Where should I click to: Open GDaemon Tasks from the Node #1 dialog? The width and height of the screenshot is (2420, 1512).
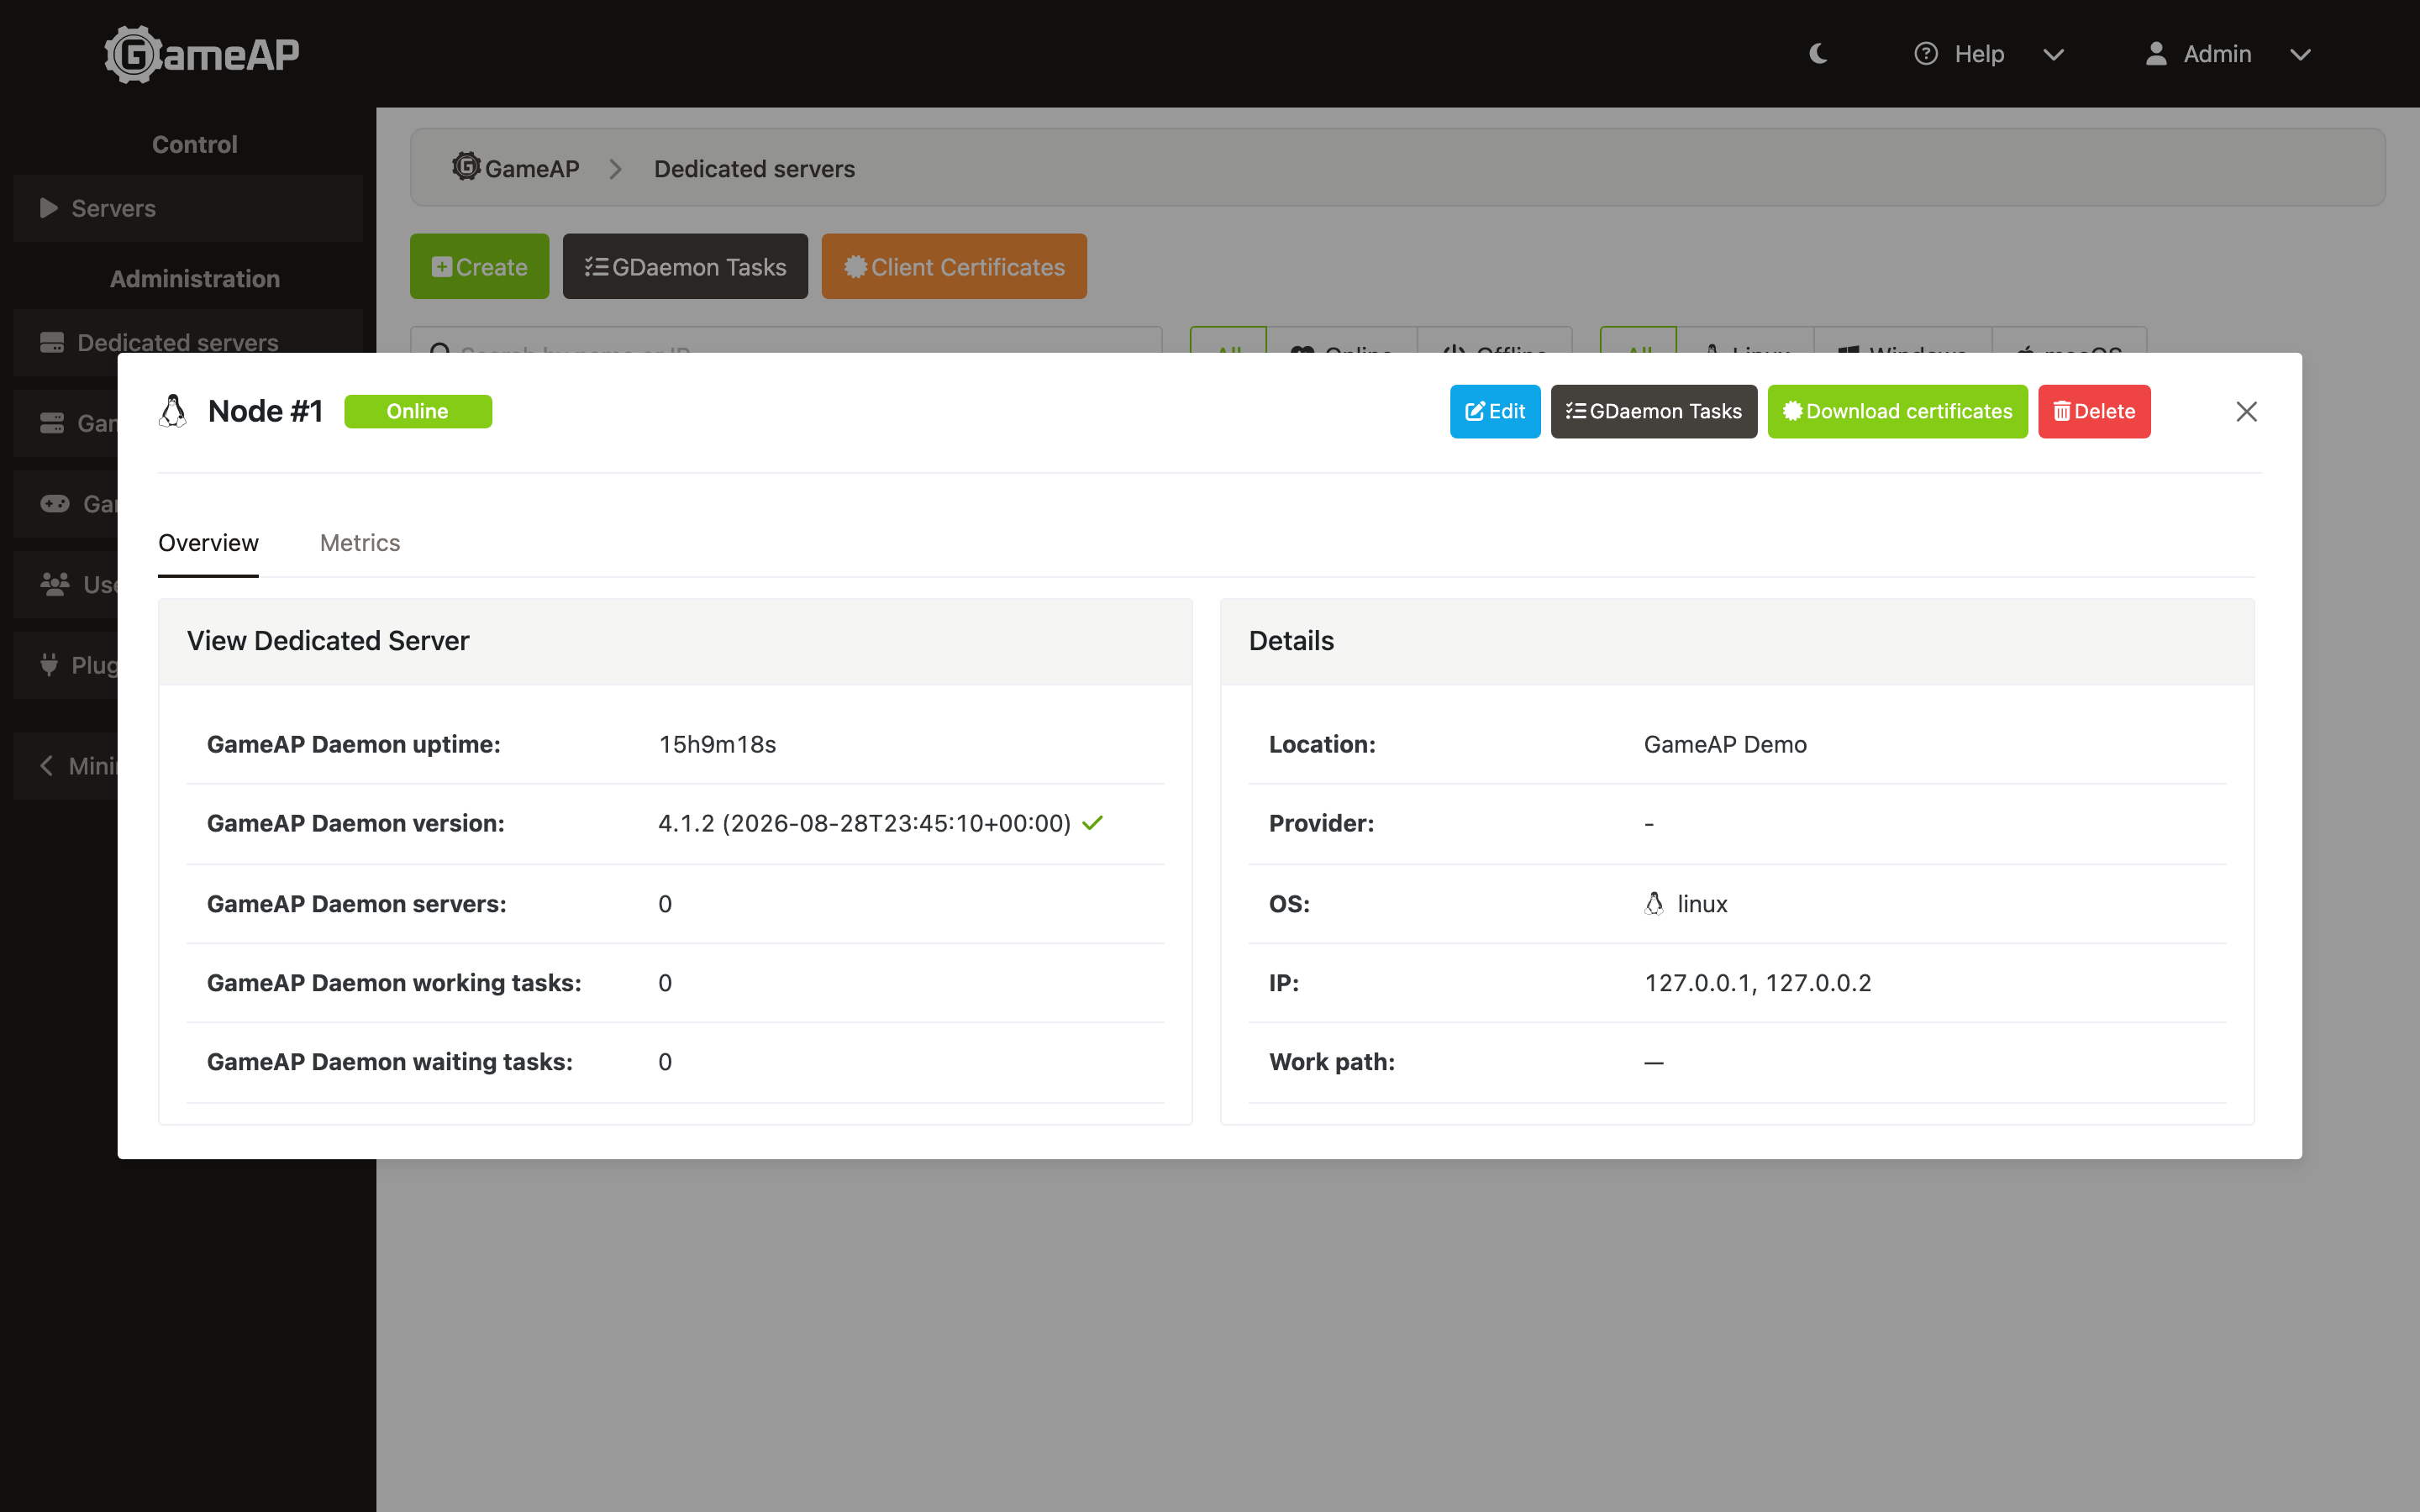tap(1654, 411)
